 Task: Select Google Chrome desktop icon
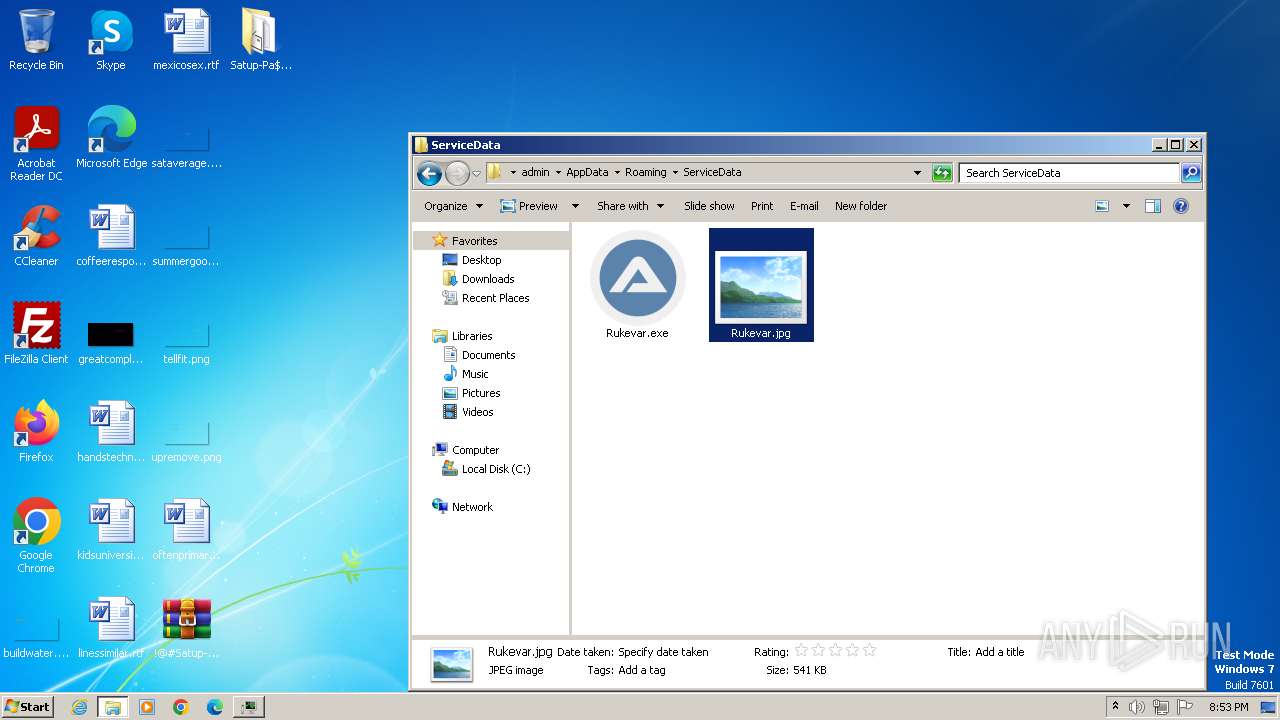pyautogui.click(x=36, y=536)
